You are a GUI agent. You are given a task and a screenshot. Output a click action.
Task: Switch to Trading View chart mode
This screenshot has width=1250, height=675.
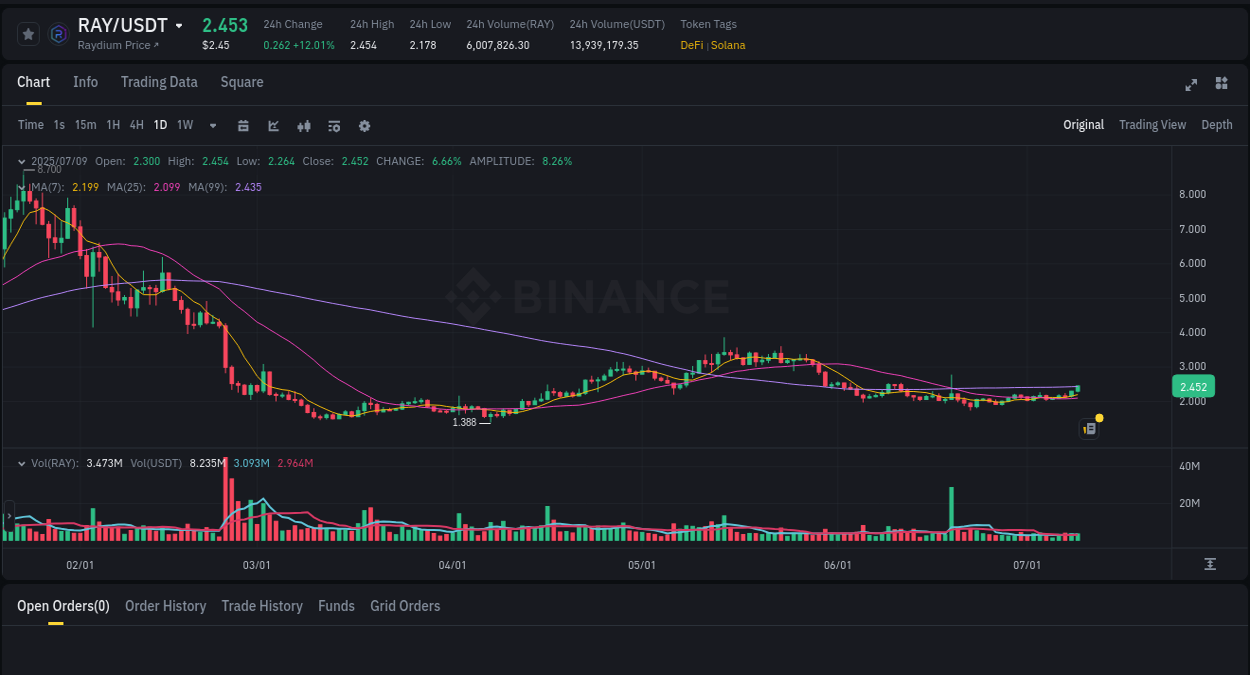pos(1152,125)
